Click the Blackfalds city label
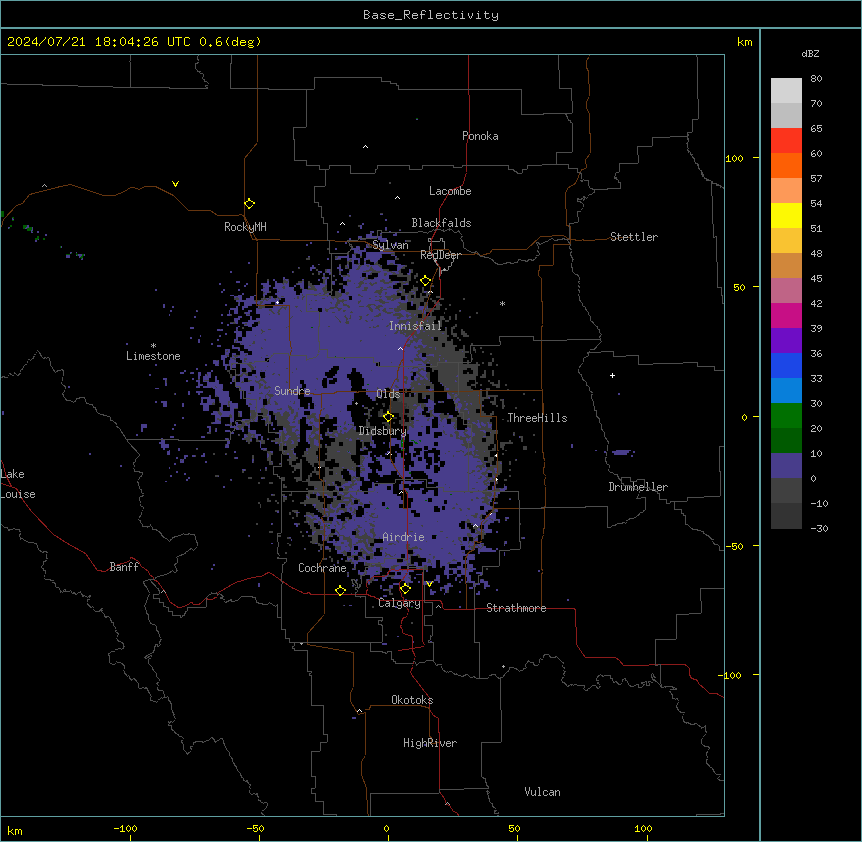This screenshot has height=842, width=862. click(x=441, y=223)
